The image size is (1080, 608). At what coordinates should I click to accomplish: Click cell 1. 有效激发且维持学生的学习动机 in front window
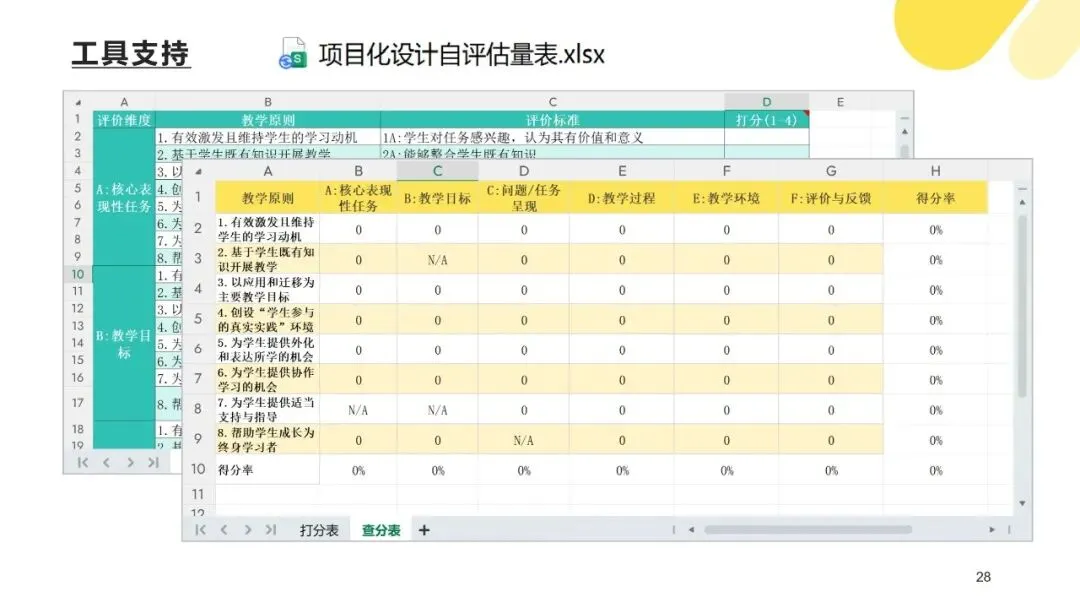coord(267,229)
